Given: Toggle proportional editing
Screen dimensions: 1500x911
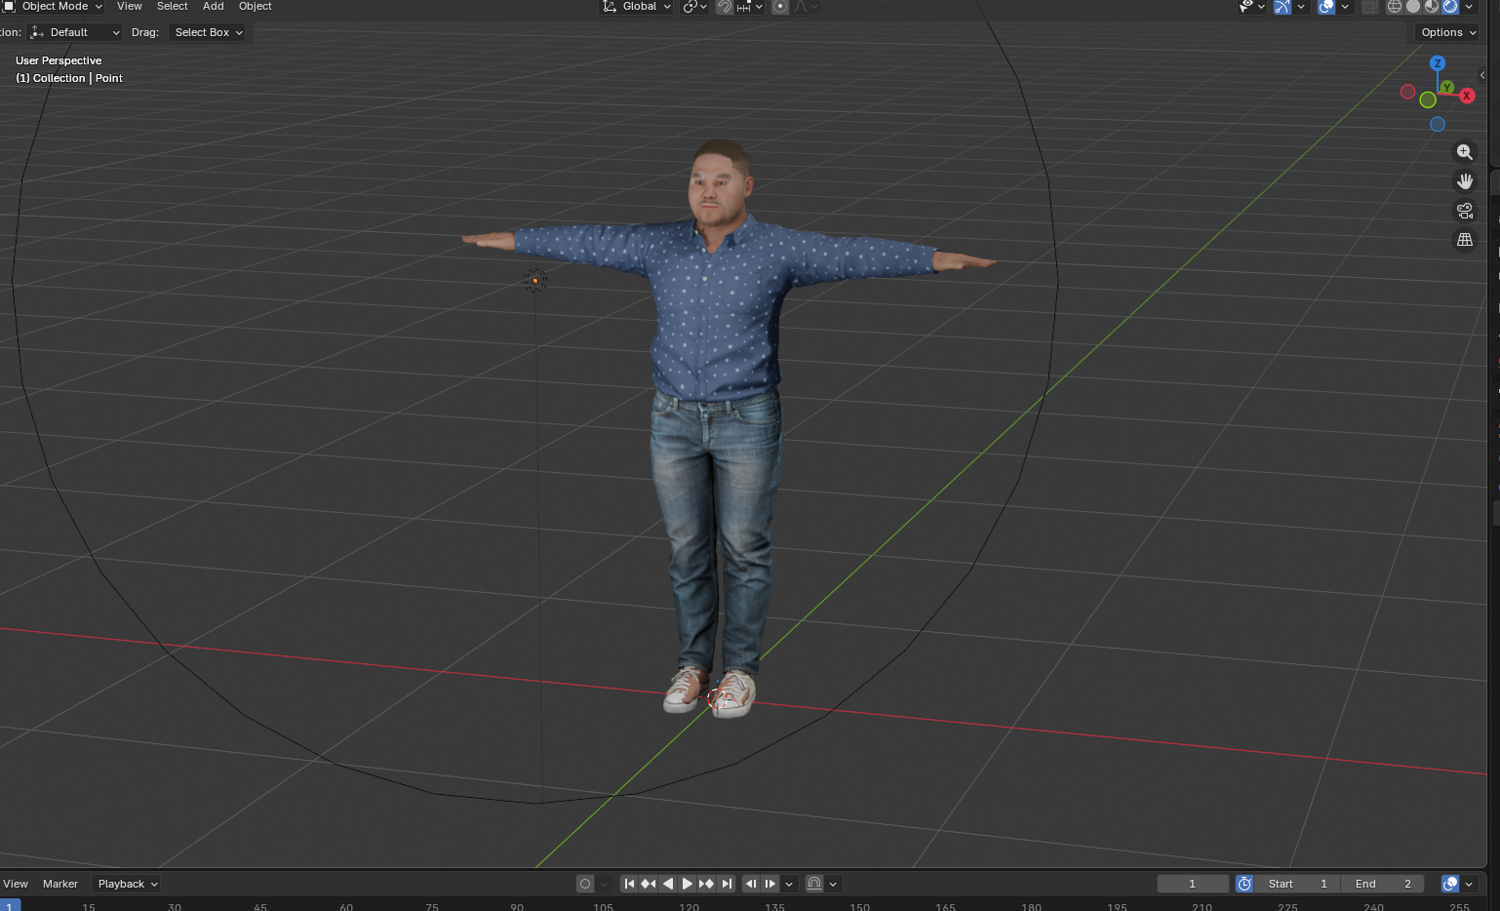Looking at the screenshot, I should coord(780,7).
